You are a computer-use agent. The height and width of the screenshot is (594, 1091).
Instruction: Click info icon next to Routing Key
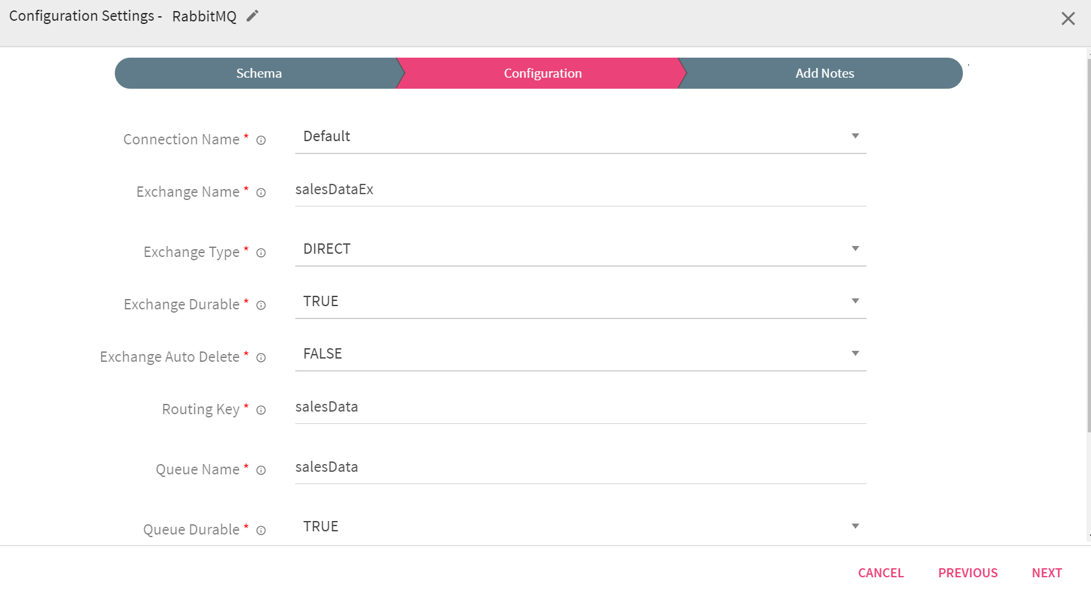click(x=261, y=410)
